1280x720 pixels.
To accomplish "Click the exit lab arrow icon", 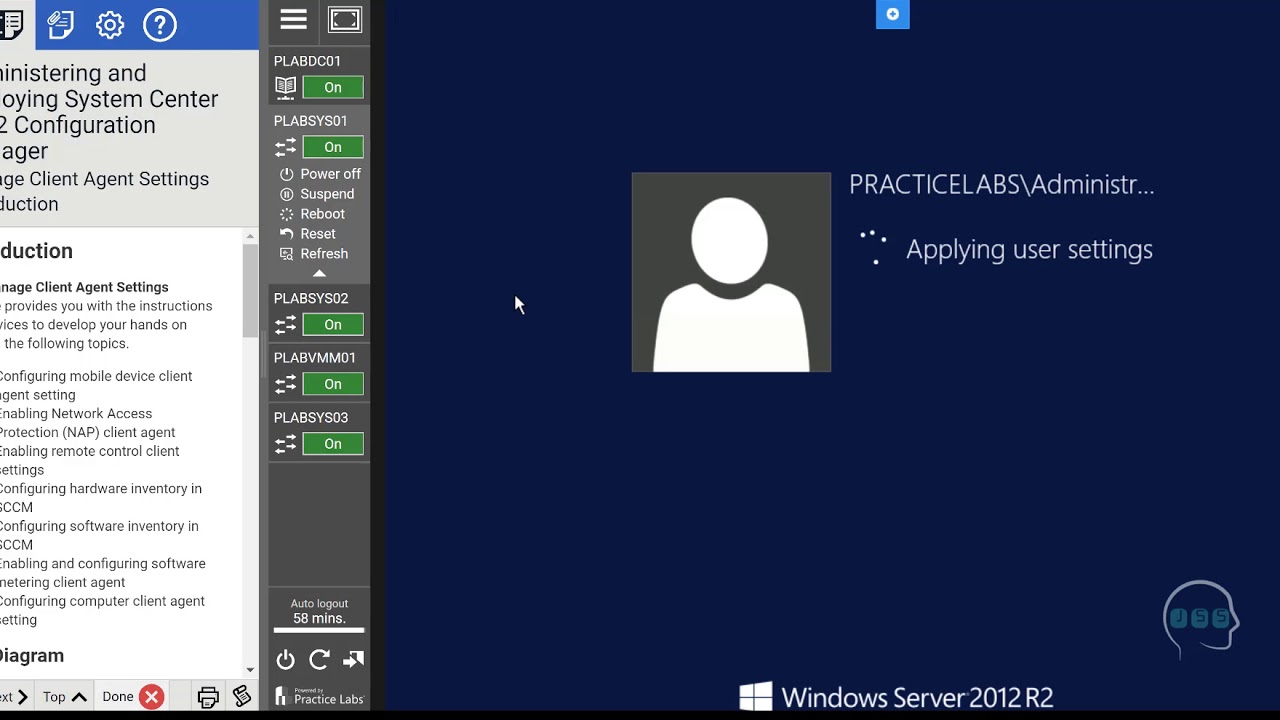I will 353,659.
